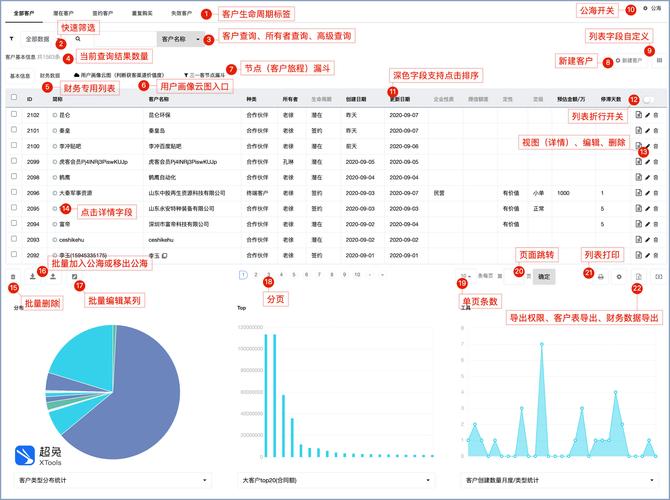This screenshot has height=500, width=670.
Task: Switch to the 财务数据 list tab
Action: tap(50, 76)
